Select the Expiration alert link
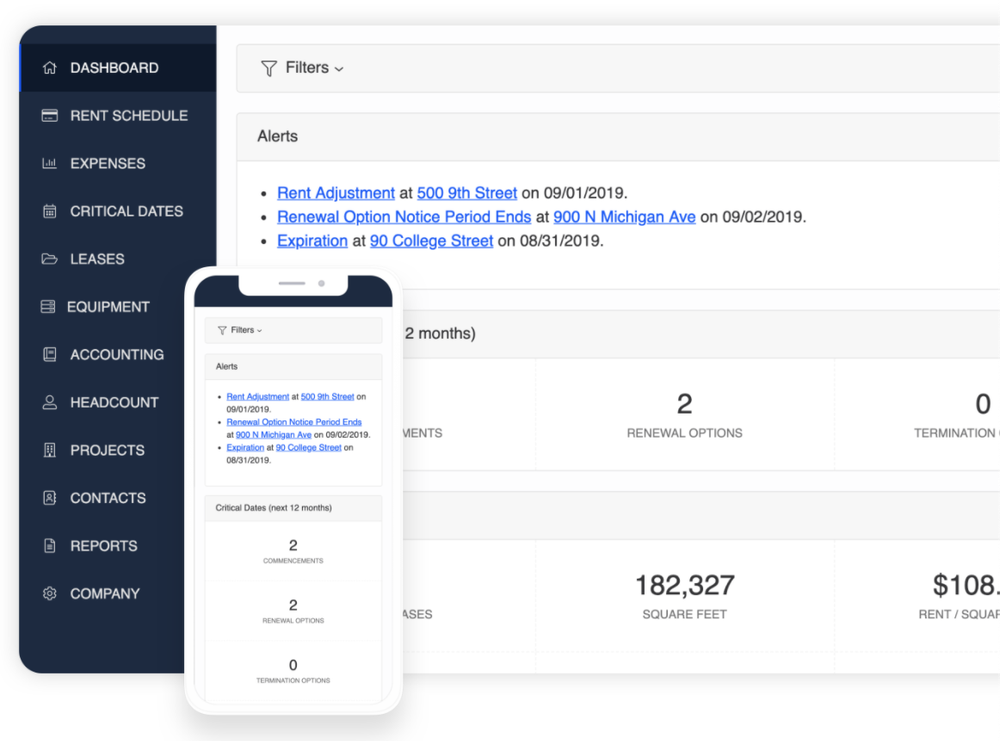The image size is (1000, 741). tap(311, 241)
